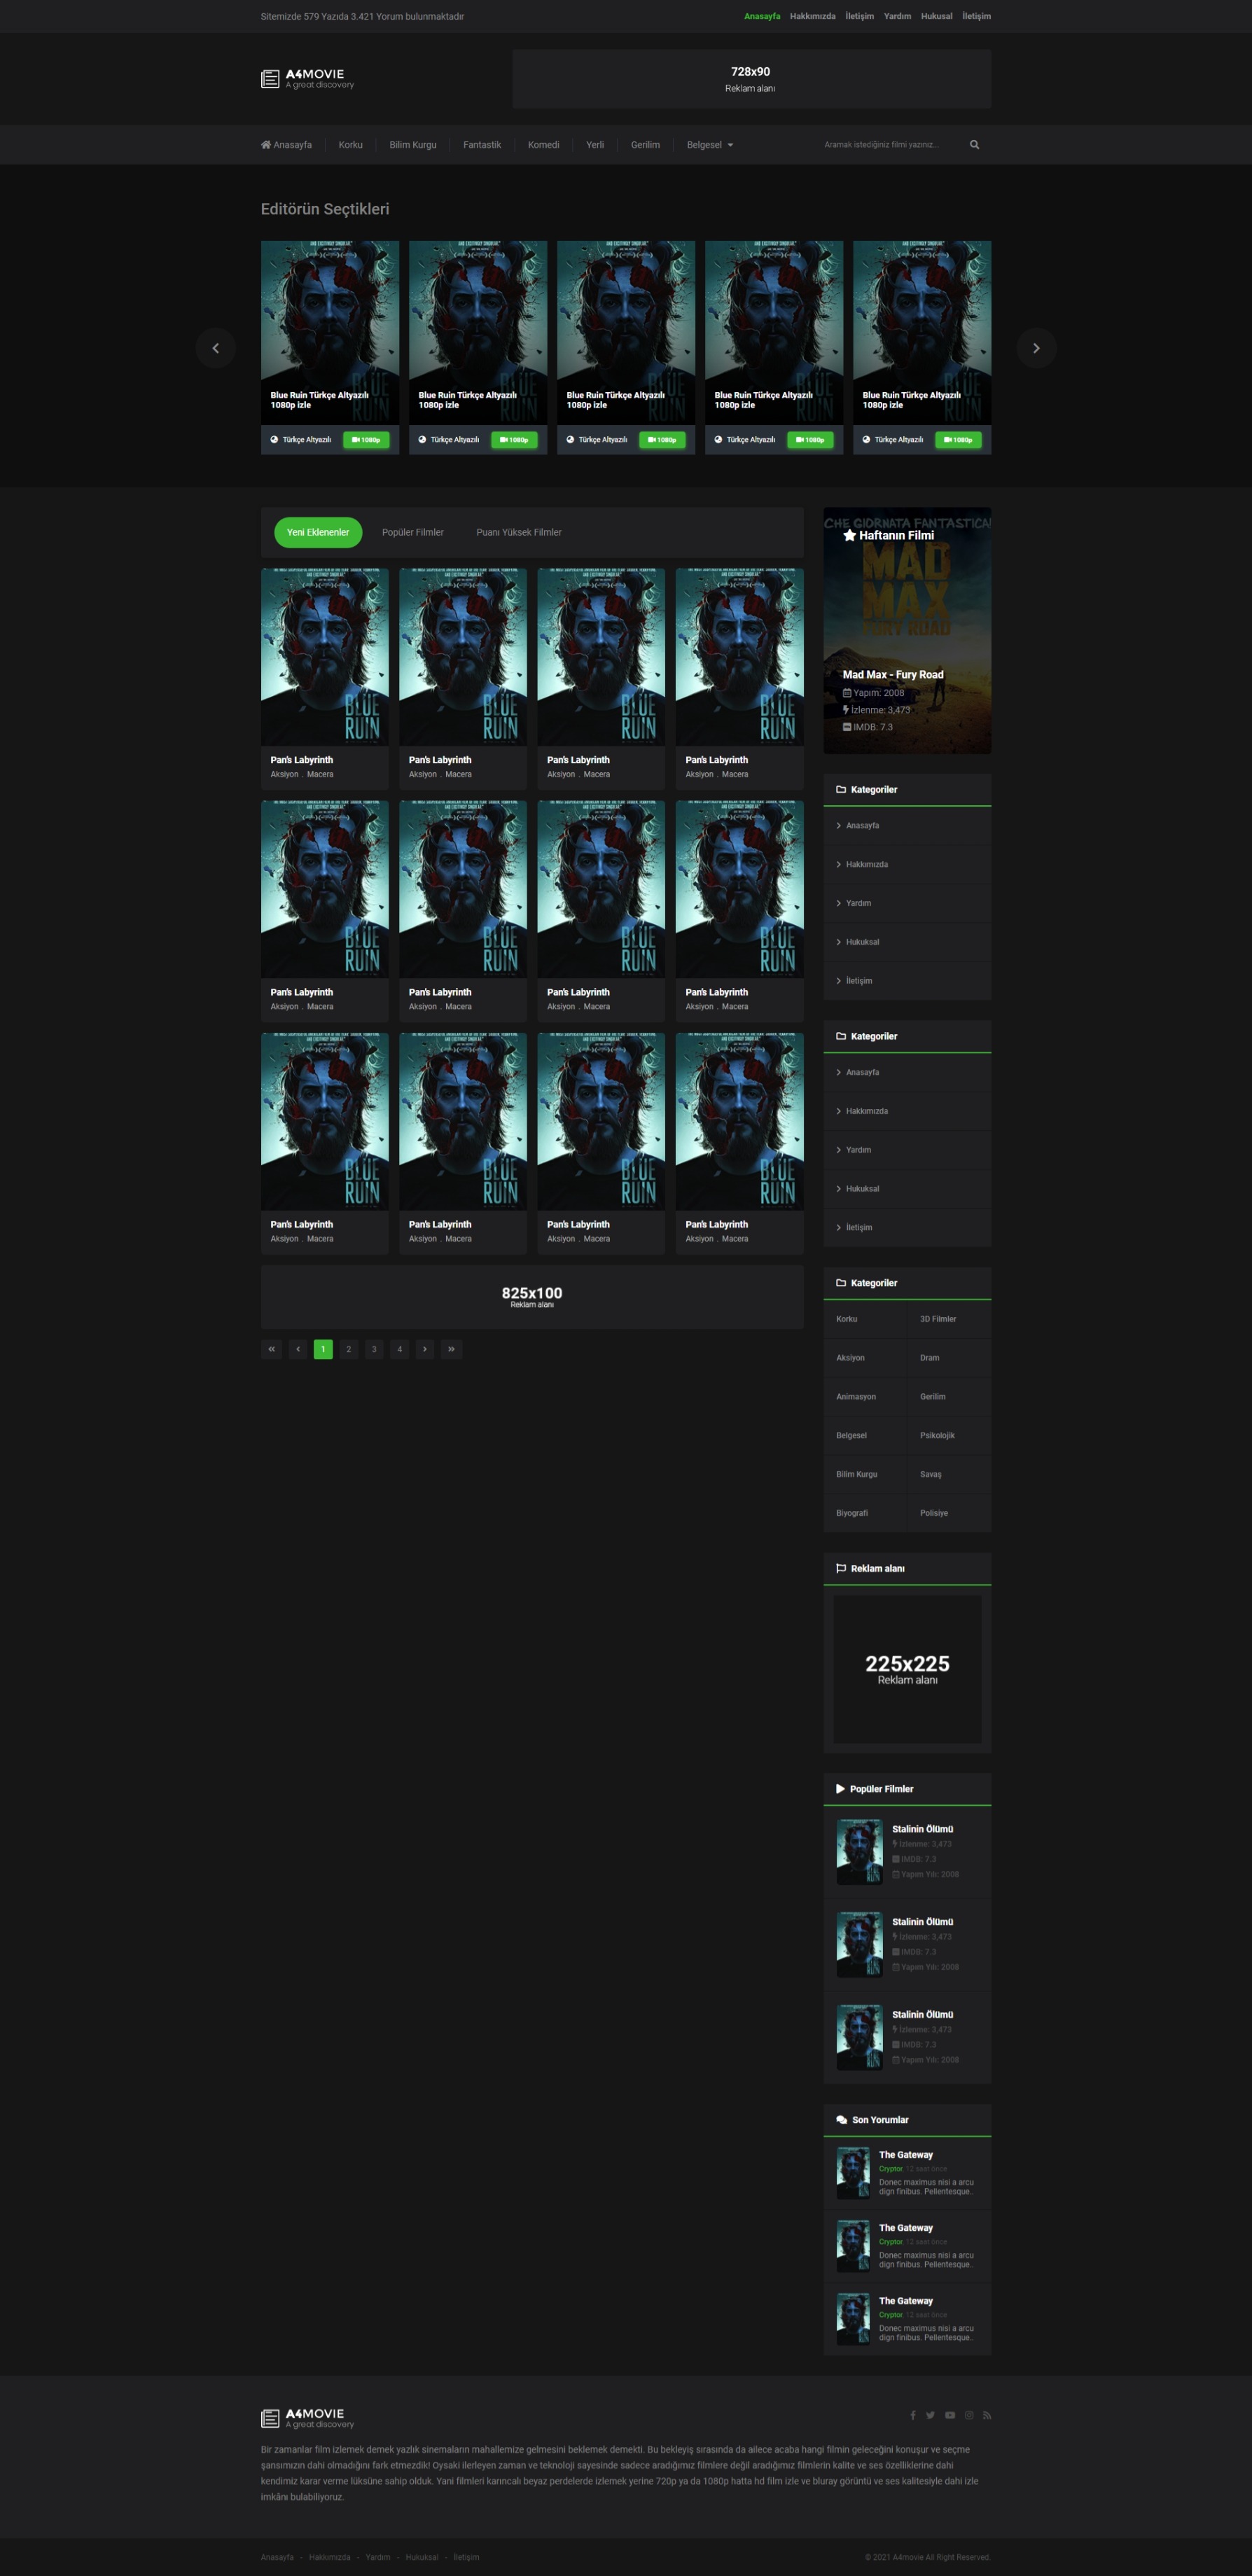Go to page 4 in the pagination
Screen dimensions: 1252x2576
click(400, 1349)
